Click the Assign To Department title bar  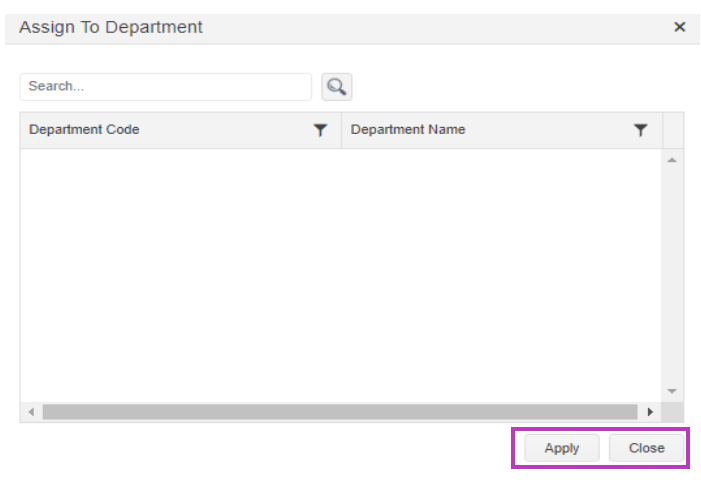pos(352,29)
